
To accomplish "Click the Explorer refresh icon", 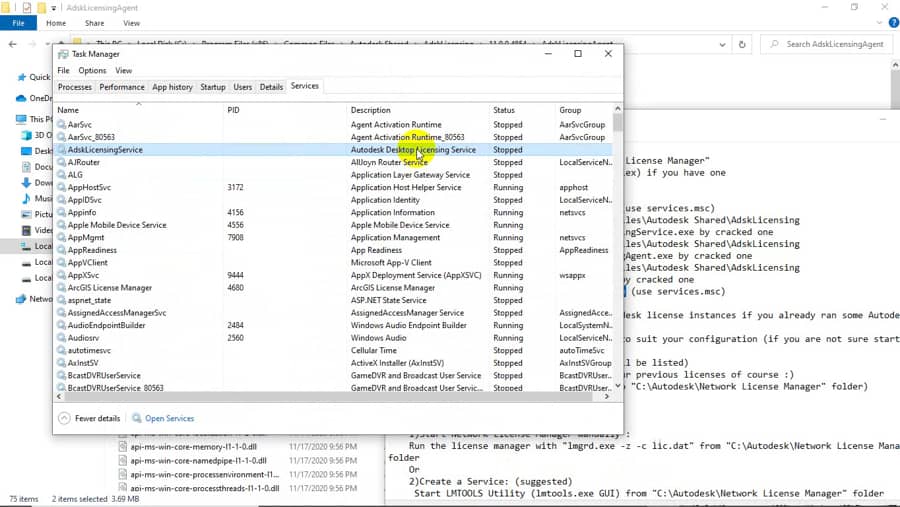I will pos(742,44).
